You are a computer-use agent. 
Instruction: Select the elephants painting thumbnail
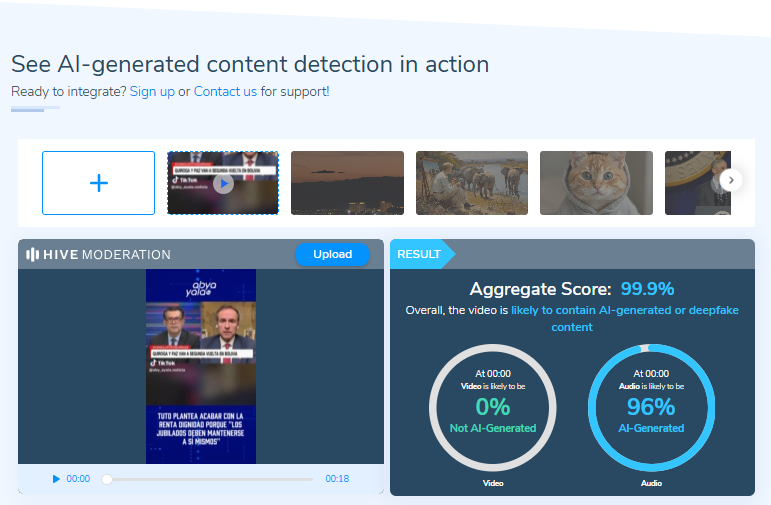tap(472, 183)
